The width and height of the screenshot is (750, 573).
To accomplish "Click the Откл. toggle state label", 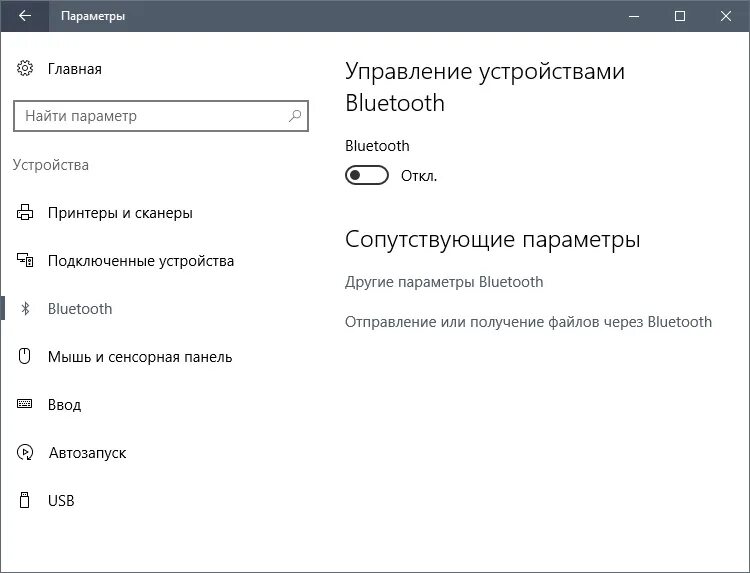I will coord(419,176).
